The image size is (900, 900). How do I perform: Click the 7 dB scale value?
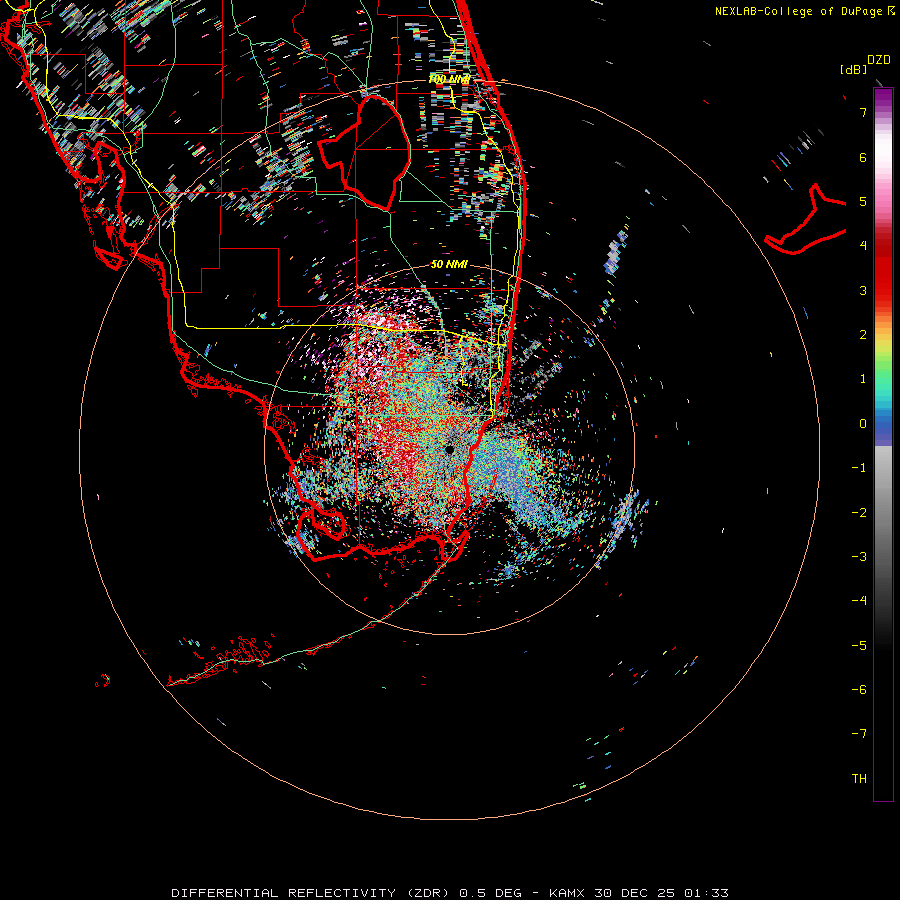point(863,112)
